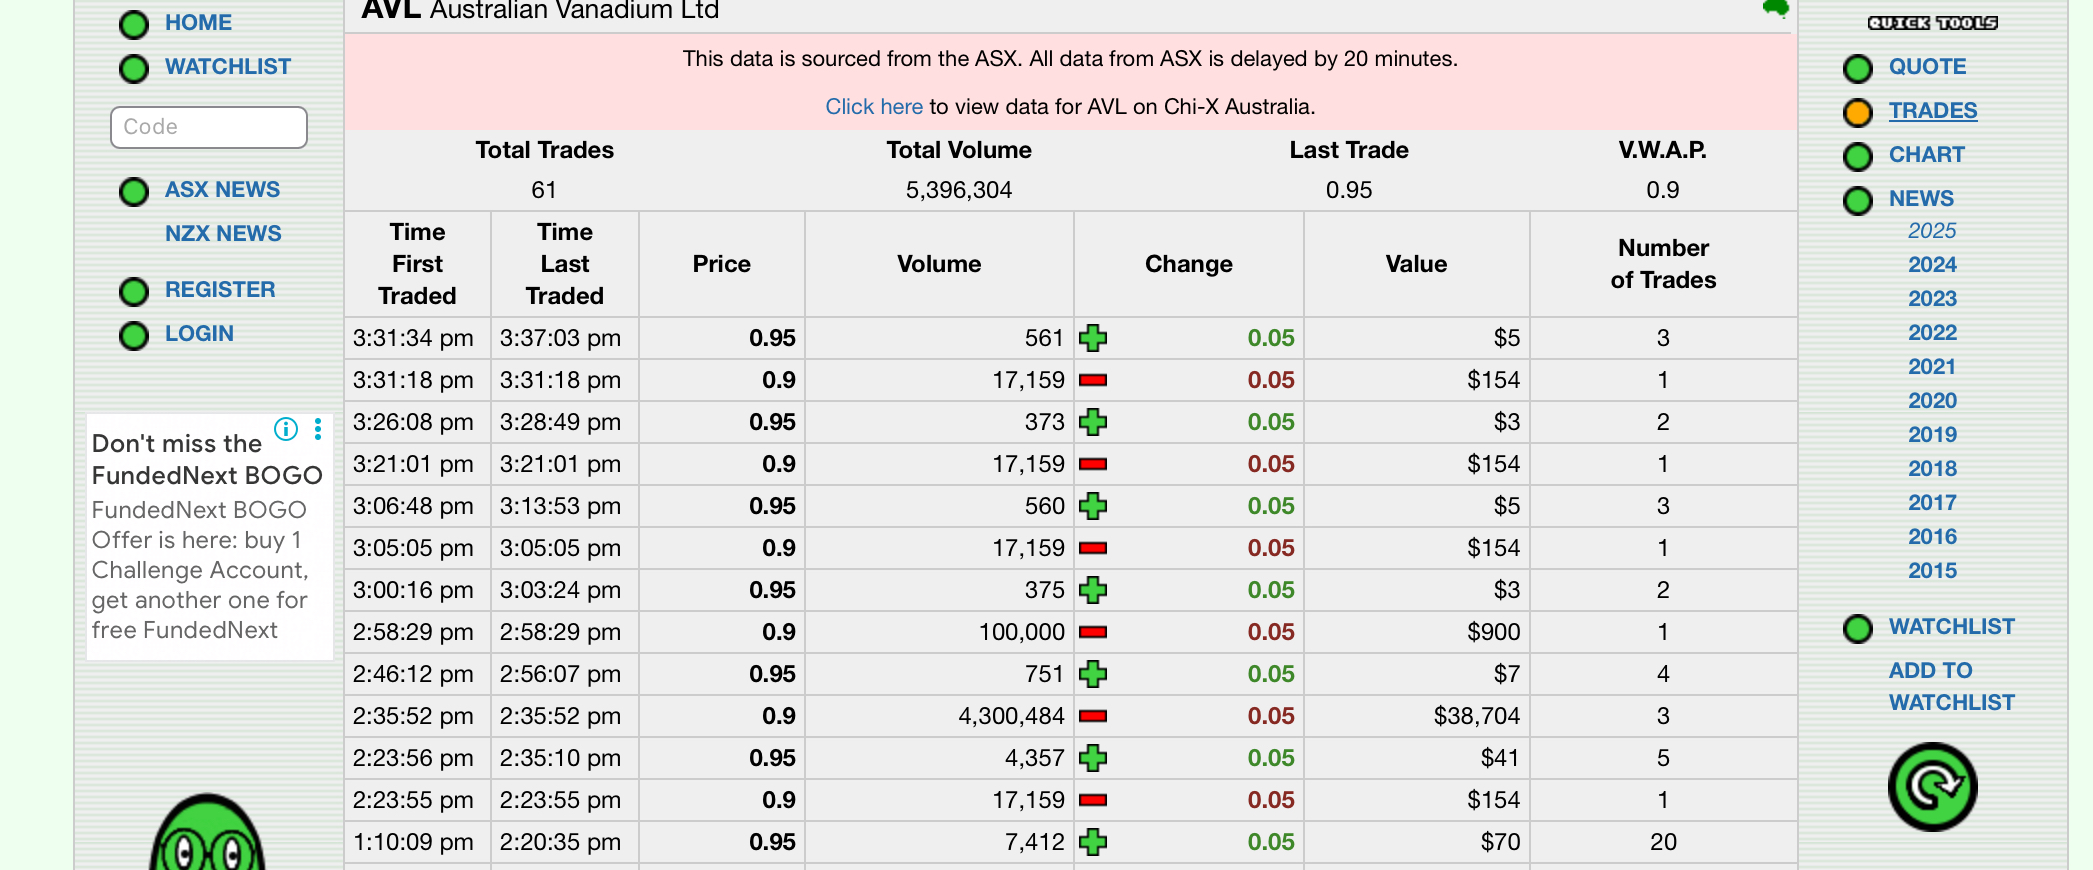
Task: Click the red minus icon in 3:21:01 pm row
Action: pos(1093,464)
